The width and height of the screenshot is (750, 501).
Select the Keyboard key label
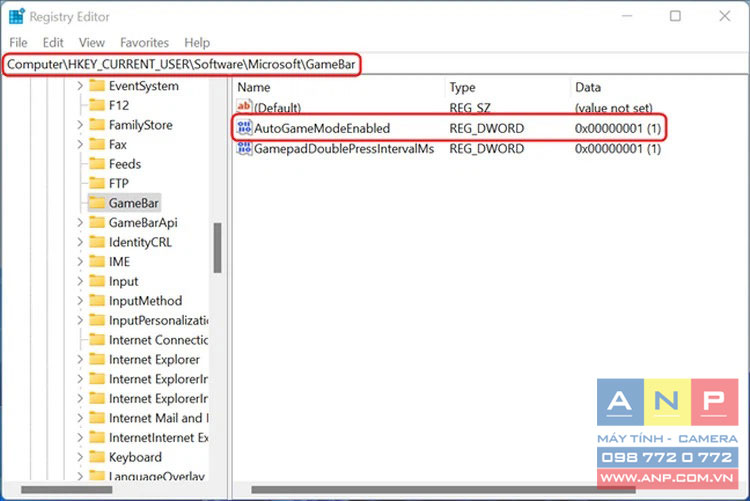[135, 457]
